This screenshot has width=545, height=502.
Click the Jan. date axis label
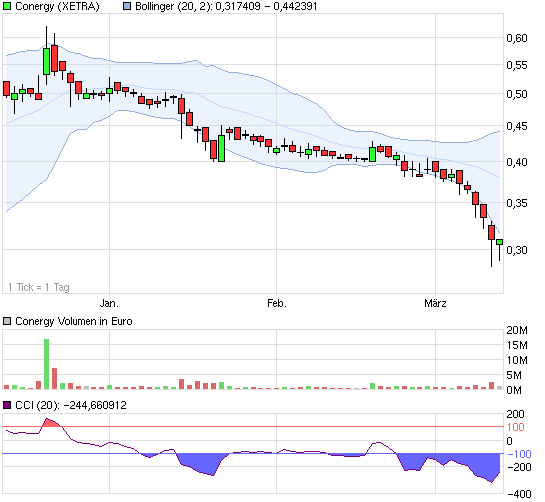click(109, 303)
